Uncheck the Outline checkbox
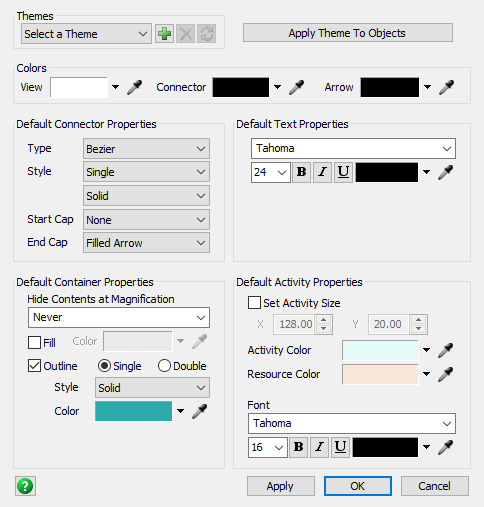This screenshot has width=484, height=507. coord(34,366)
